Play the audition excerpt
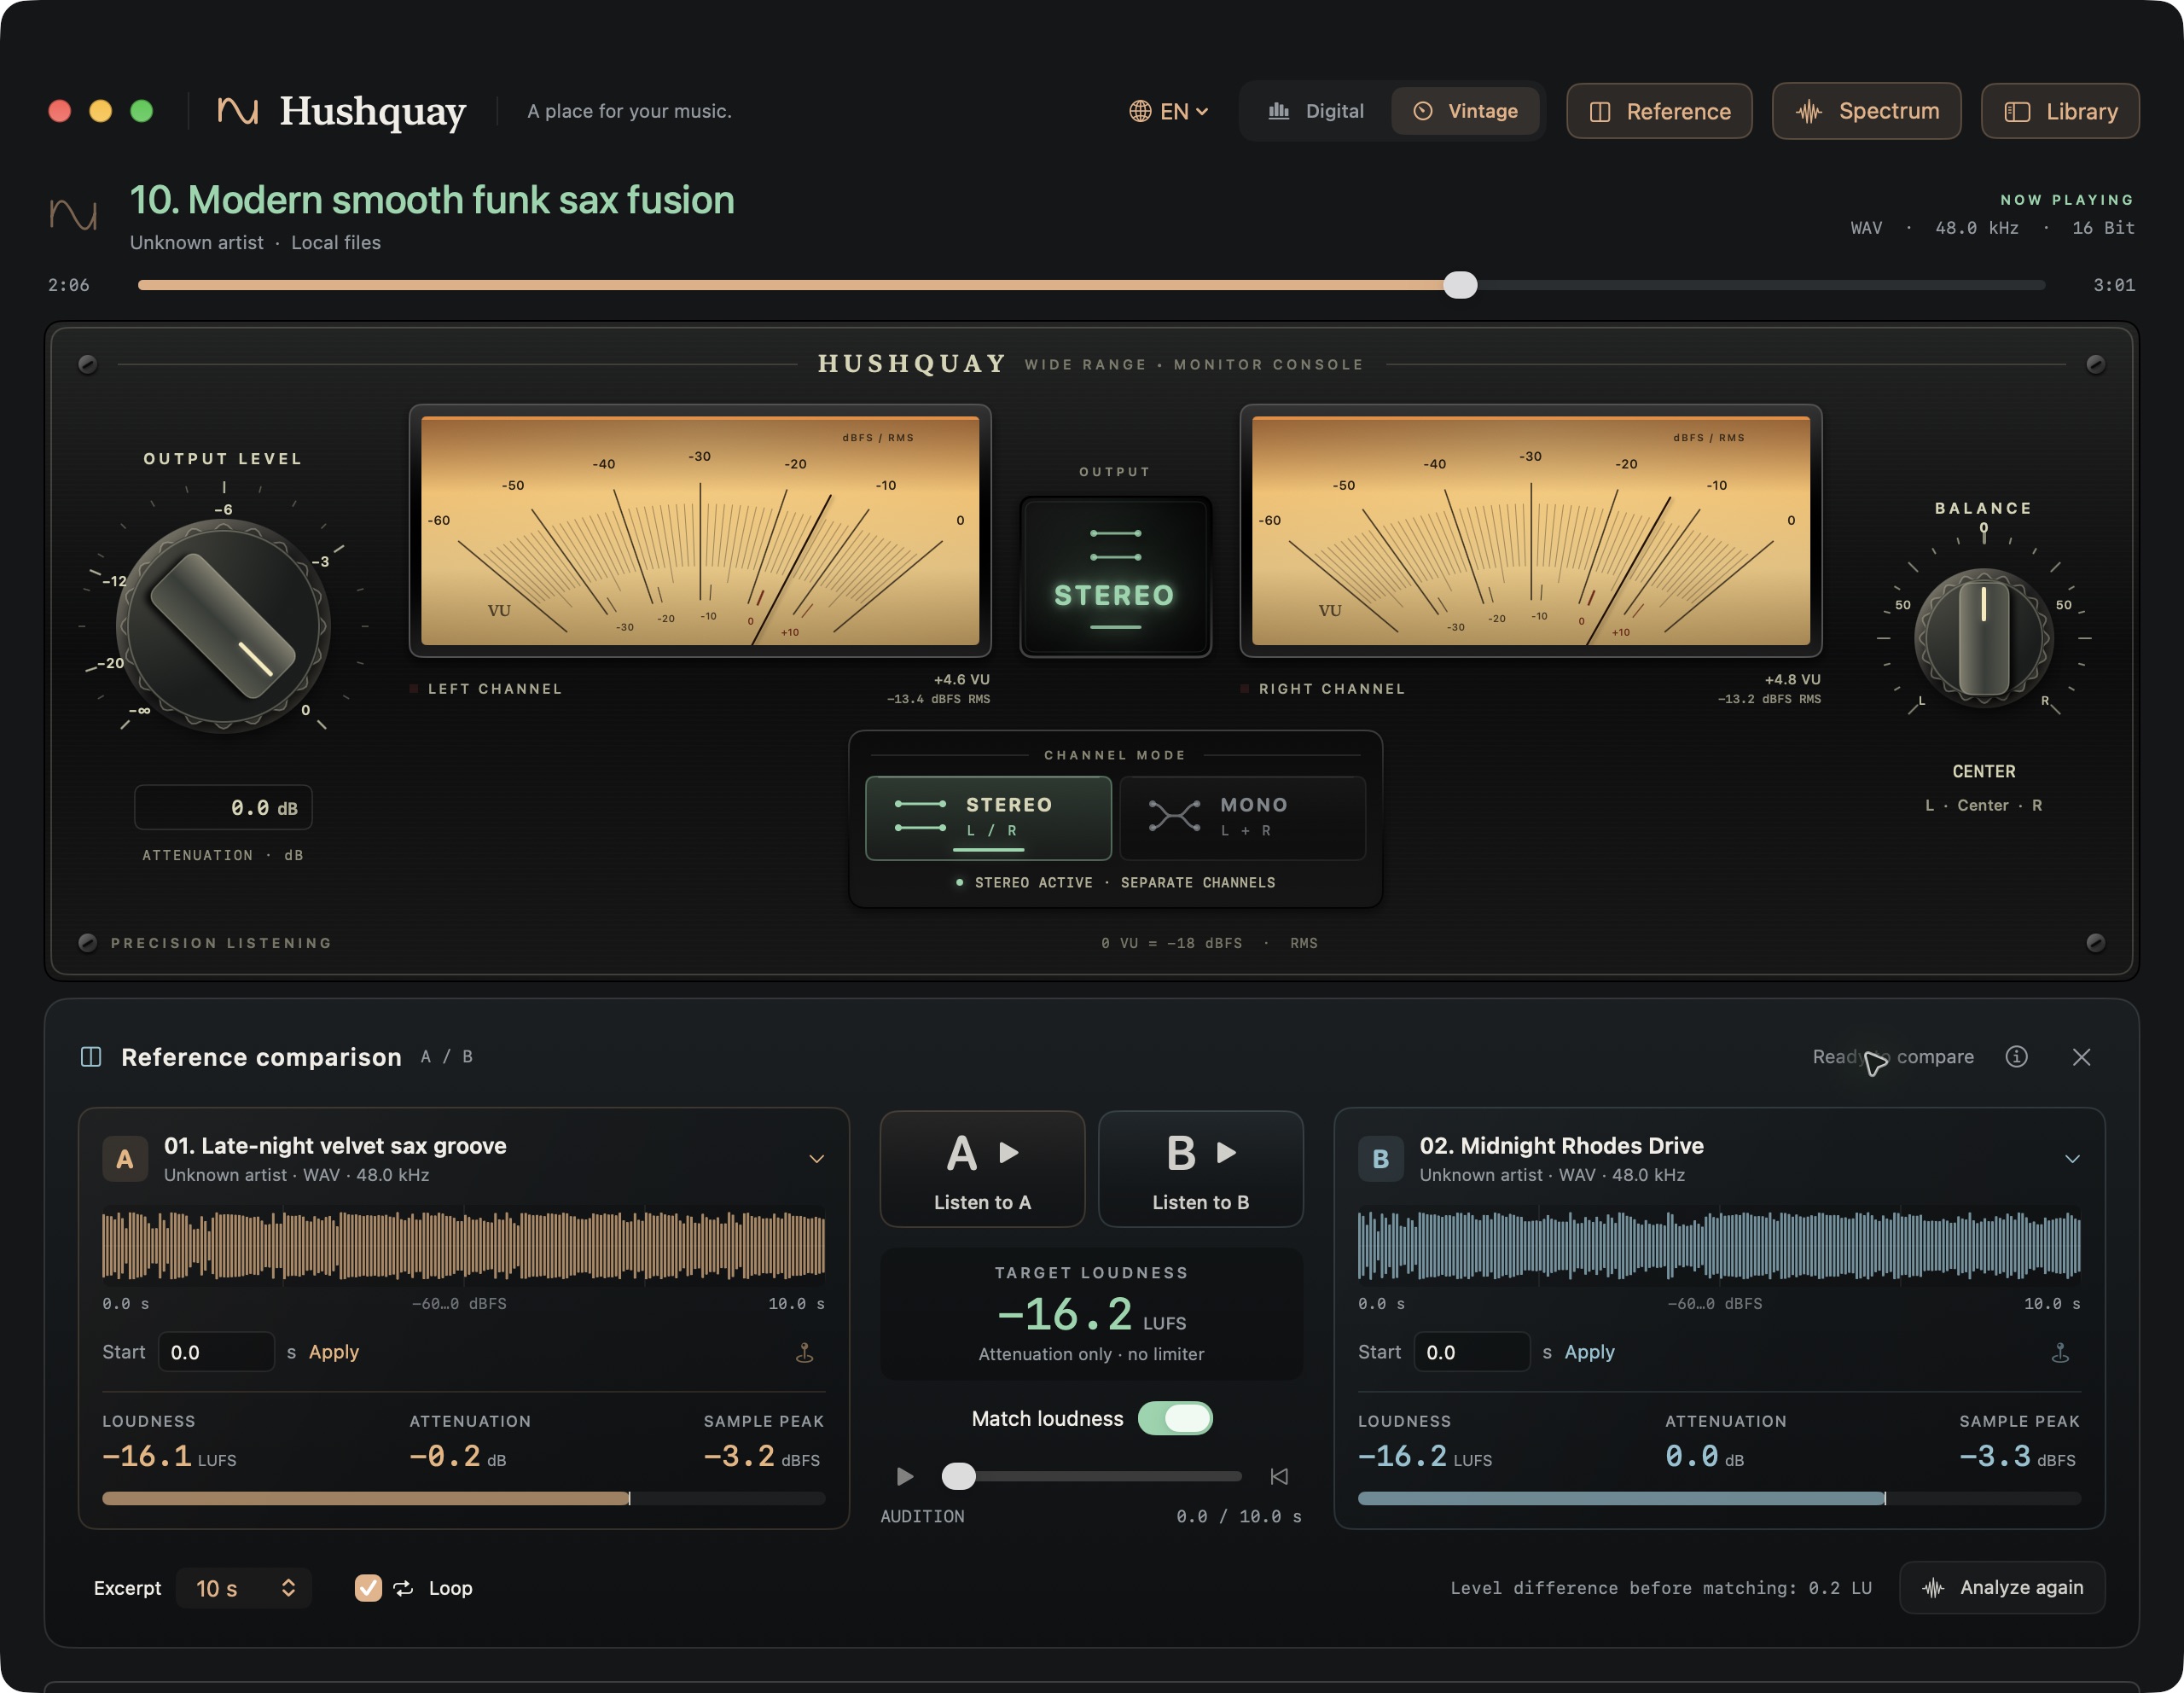 [x=904, y=1476]
